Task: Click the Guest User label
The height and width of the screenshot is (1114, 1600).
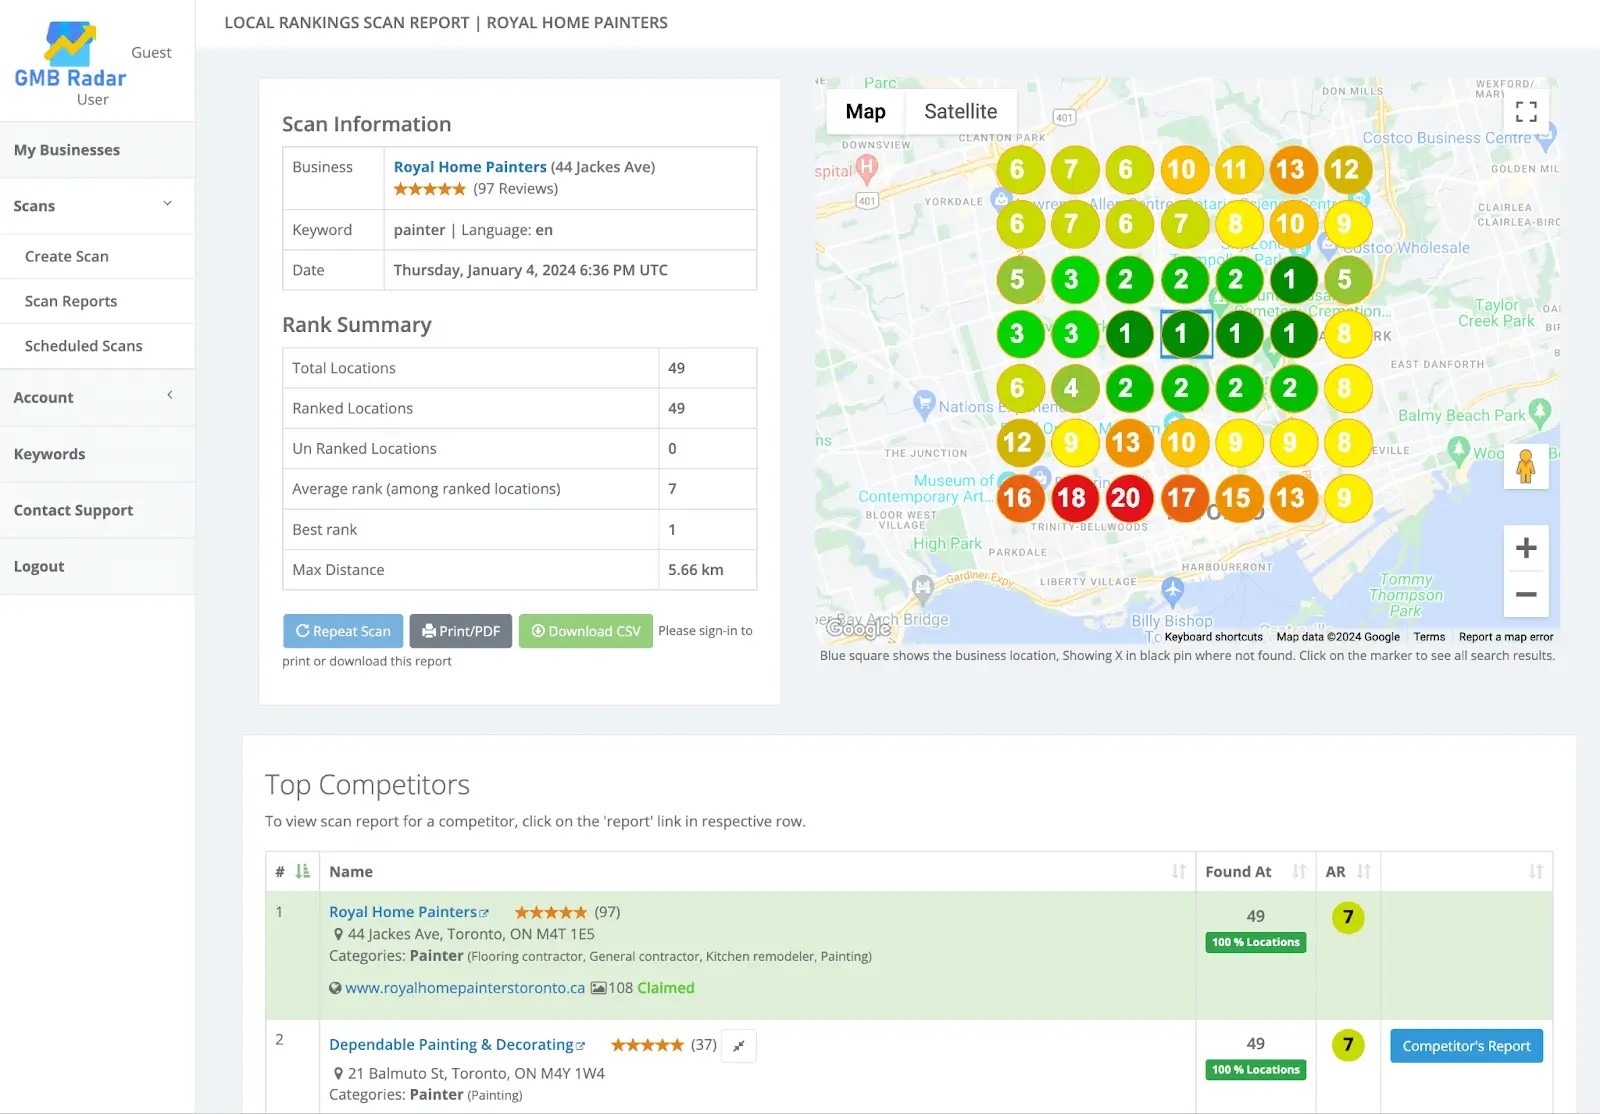Action: [x=151, y=53]
